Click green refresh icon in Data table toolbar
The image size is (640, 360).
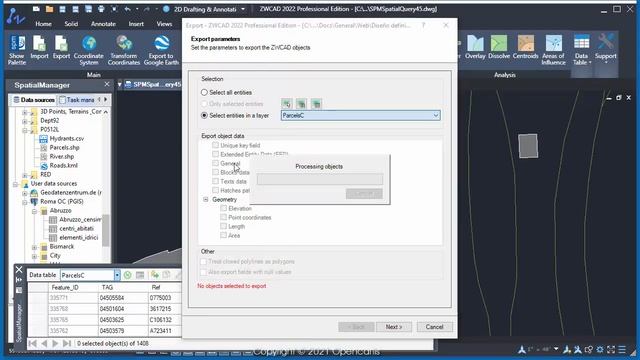127,275
